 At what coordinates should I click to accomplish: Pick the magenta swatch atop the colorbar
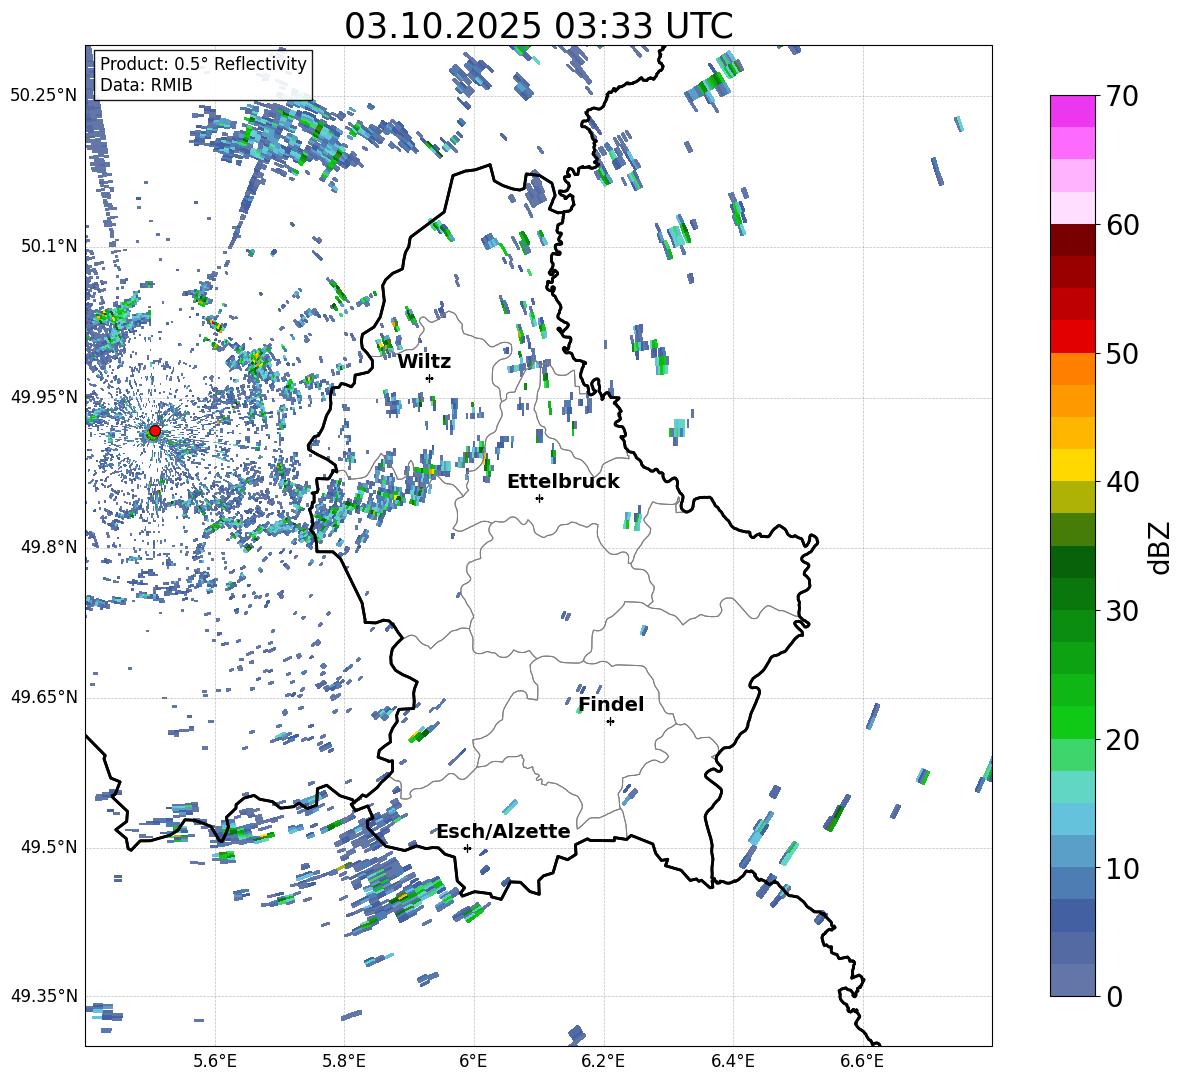(1073, 111)
